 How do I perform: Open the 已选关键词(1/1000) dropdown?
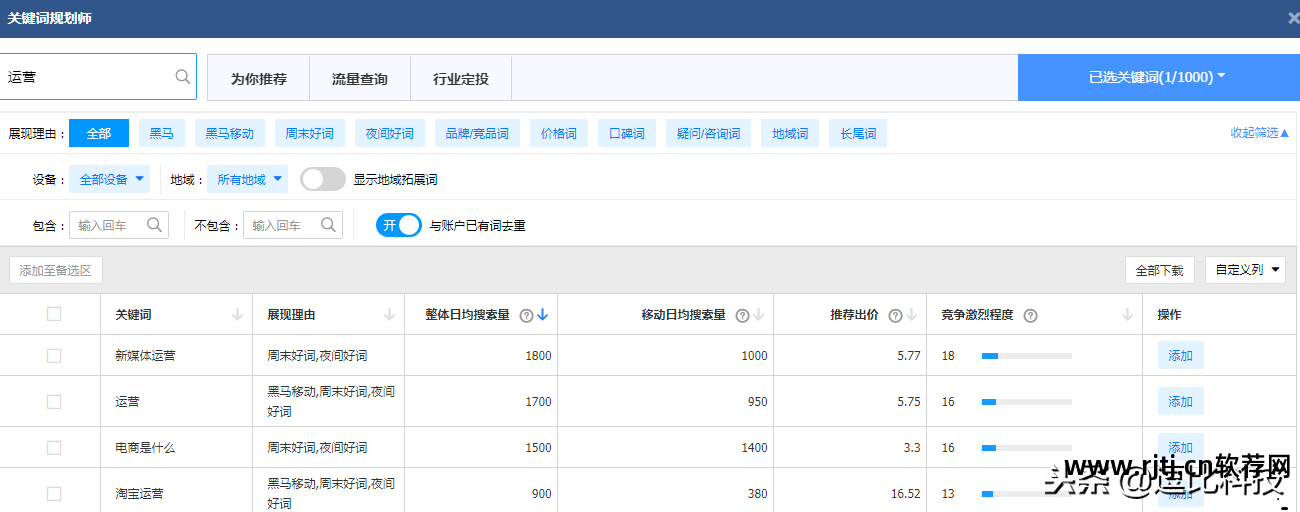(1158, 77)
